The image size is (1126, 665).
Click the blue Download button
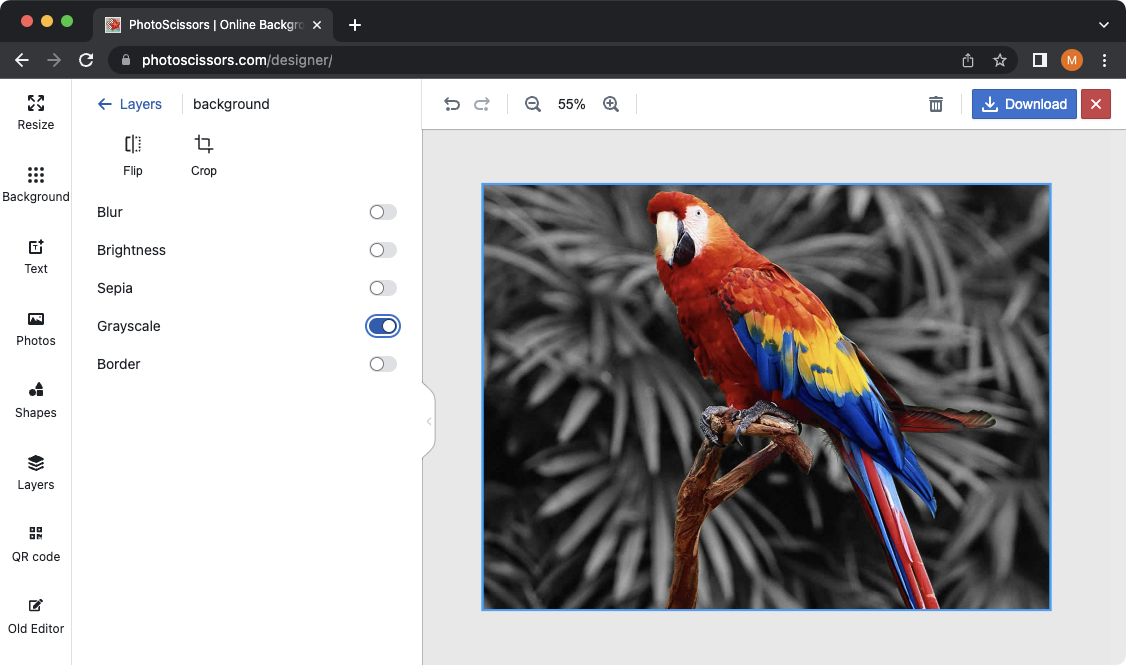(x=1024, y=104)
